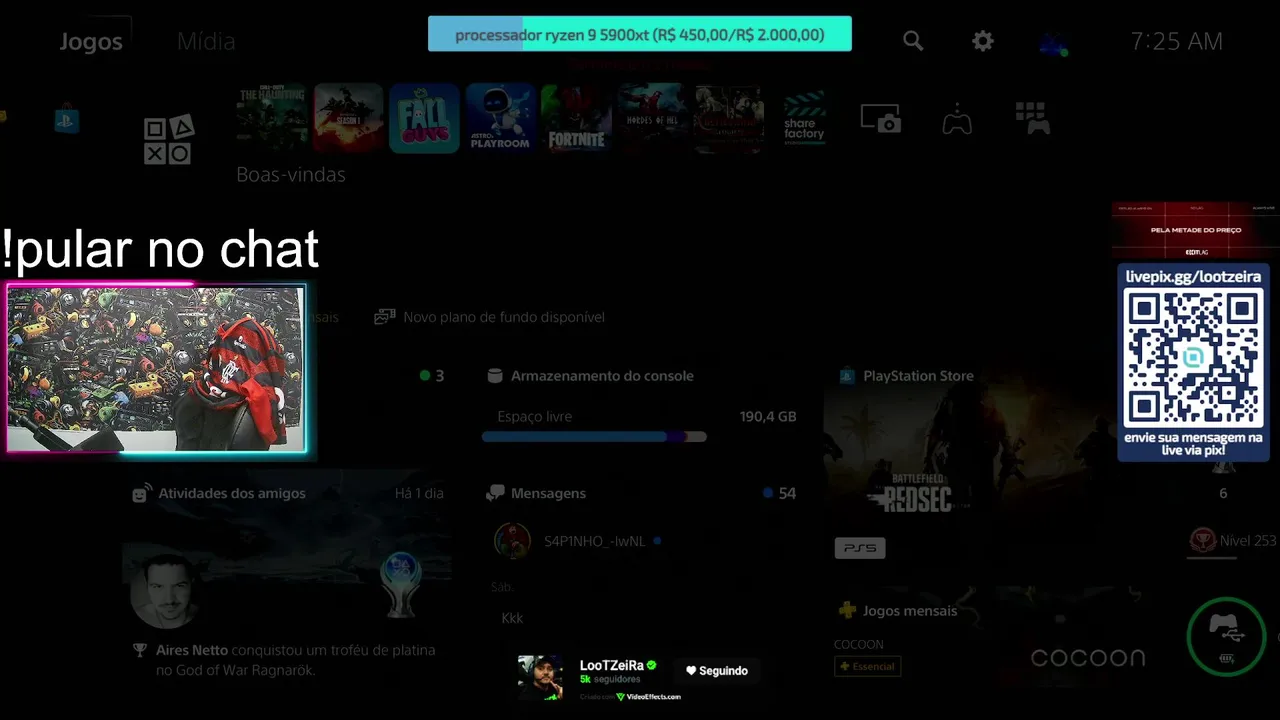
Task: Click the 190,4 GB free space value
Action: tap(768, 416)
